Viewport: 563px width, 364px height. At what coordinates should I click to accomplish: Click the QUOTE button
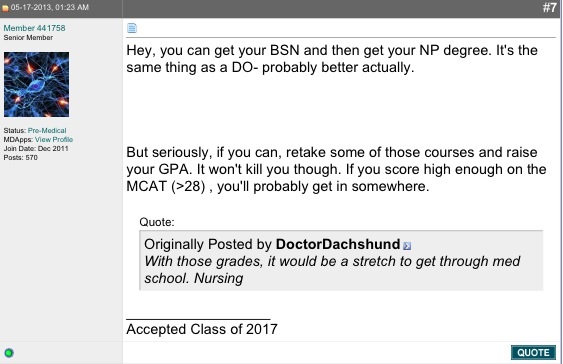click(x=533, y=353)
